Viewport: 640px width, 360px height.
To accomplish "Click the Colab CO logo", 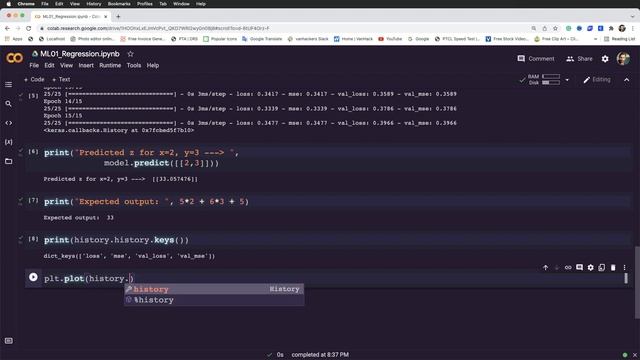I will (15, 58).
